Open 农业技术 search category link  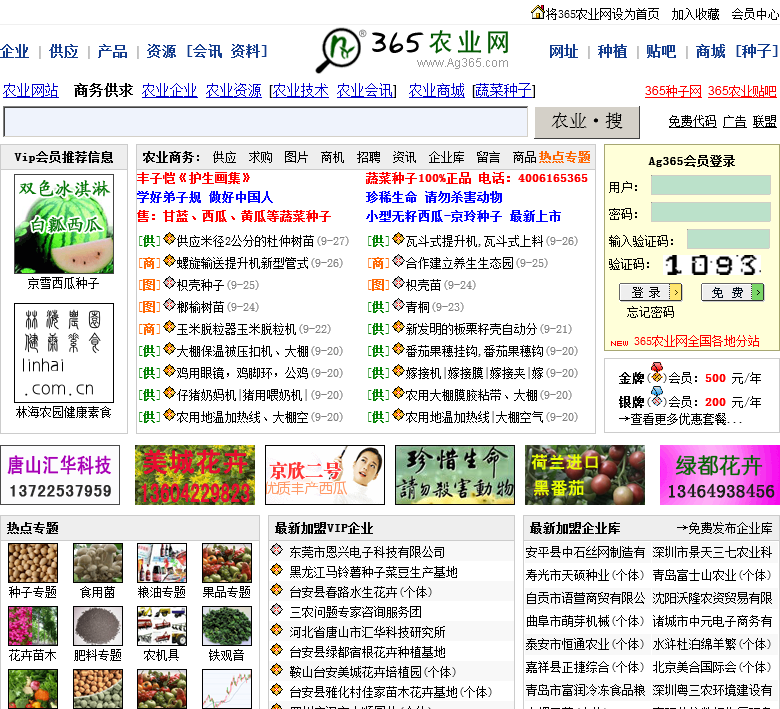click(x=300, y=91)
